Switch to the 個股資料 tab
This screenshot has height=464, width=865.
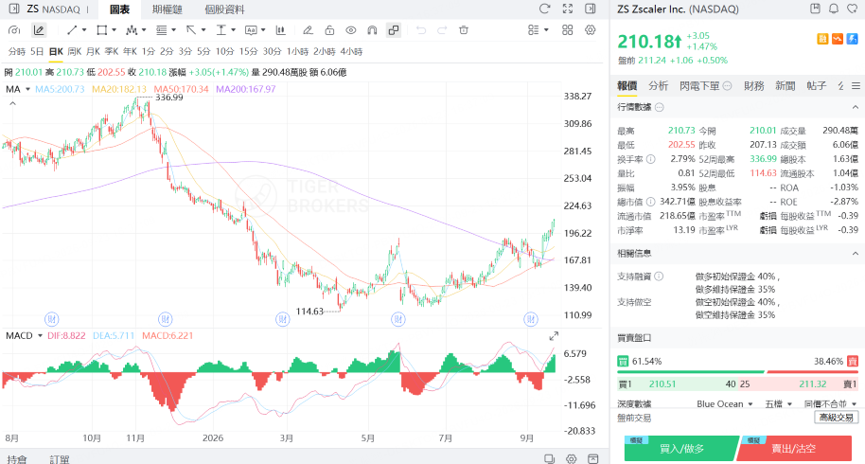point(225,9)
